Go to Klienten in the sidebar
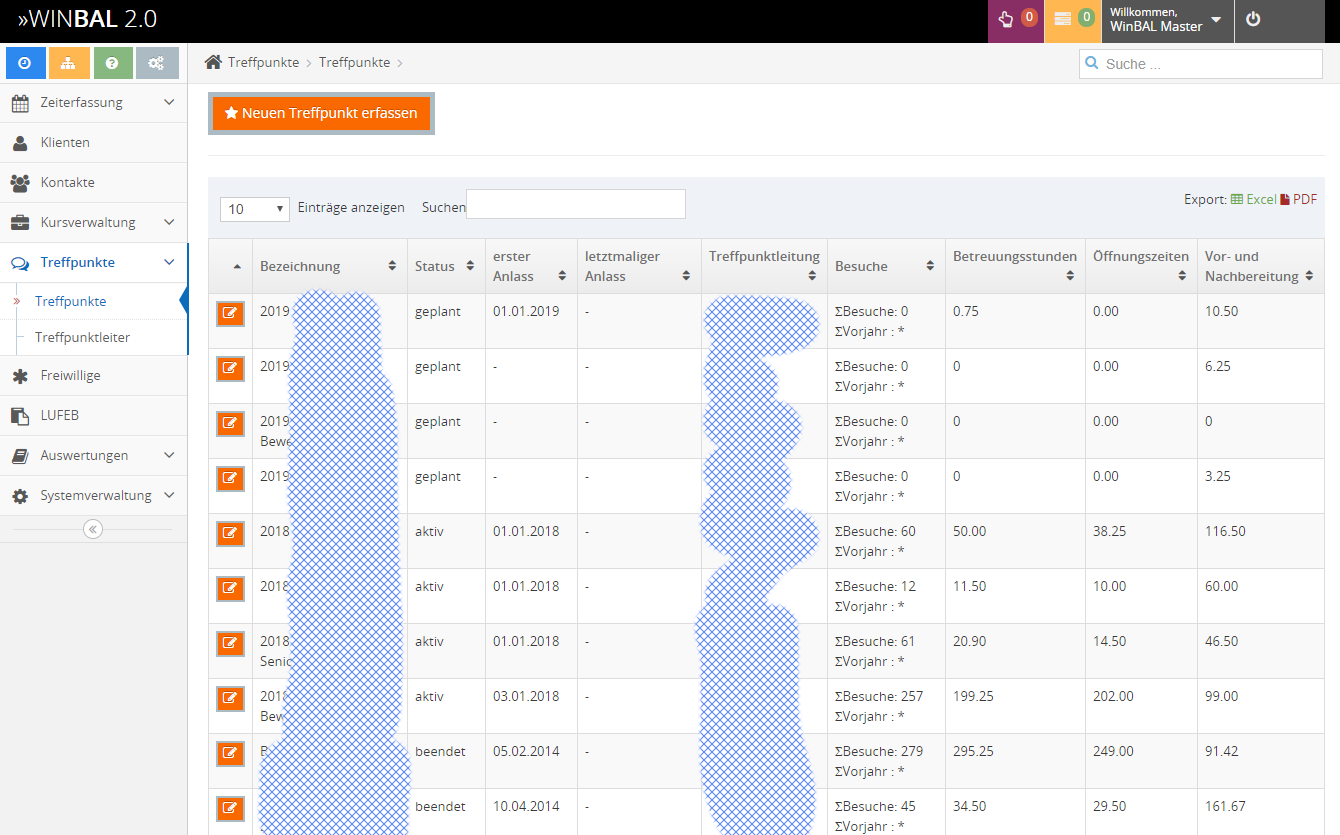The width and height of the screenshot is (1340, 835). coord(65,142)
